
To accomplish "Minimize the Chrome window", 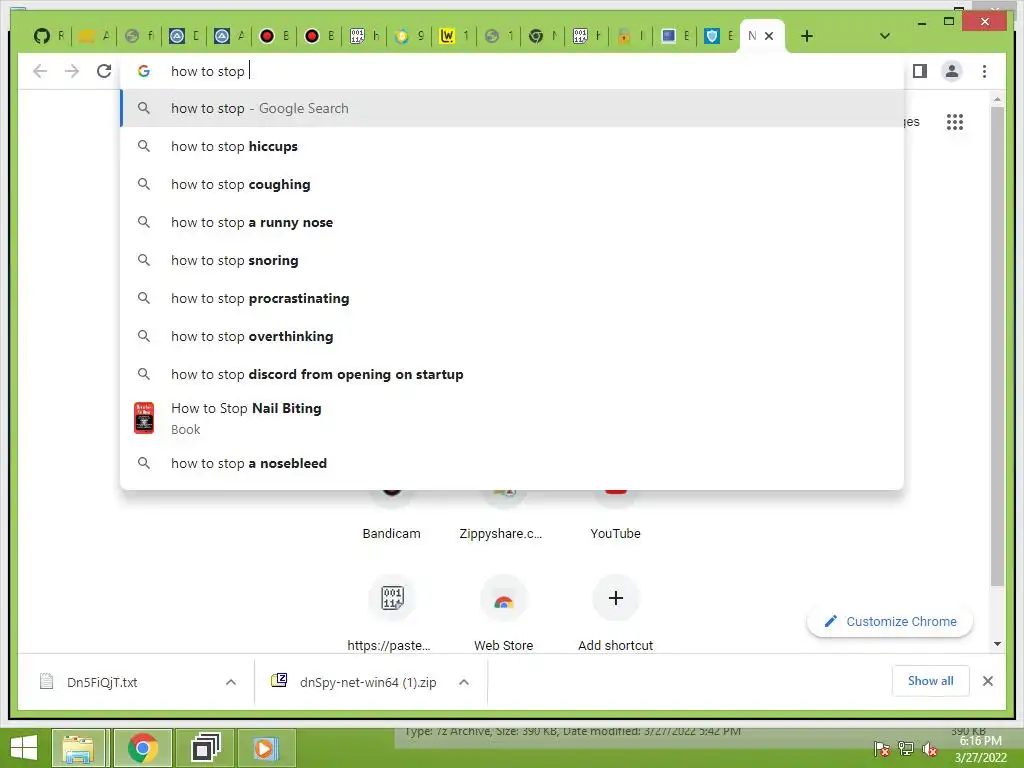I will 921,23.
